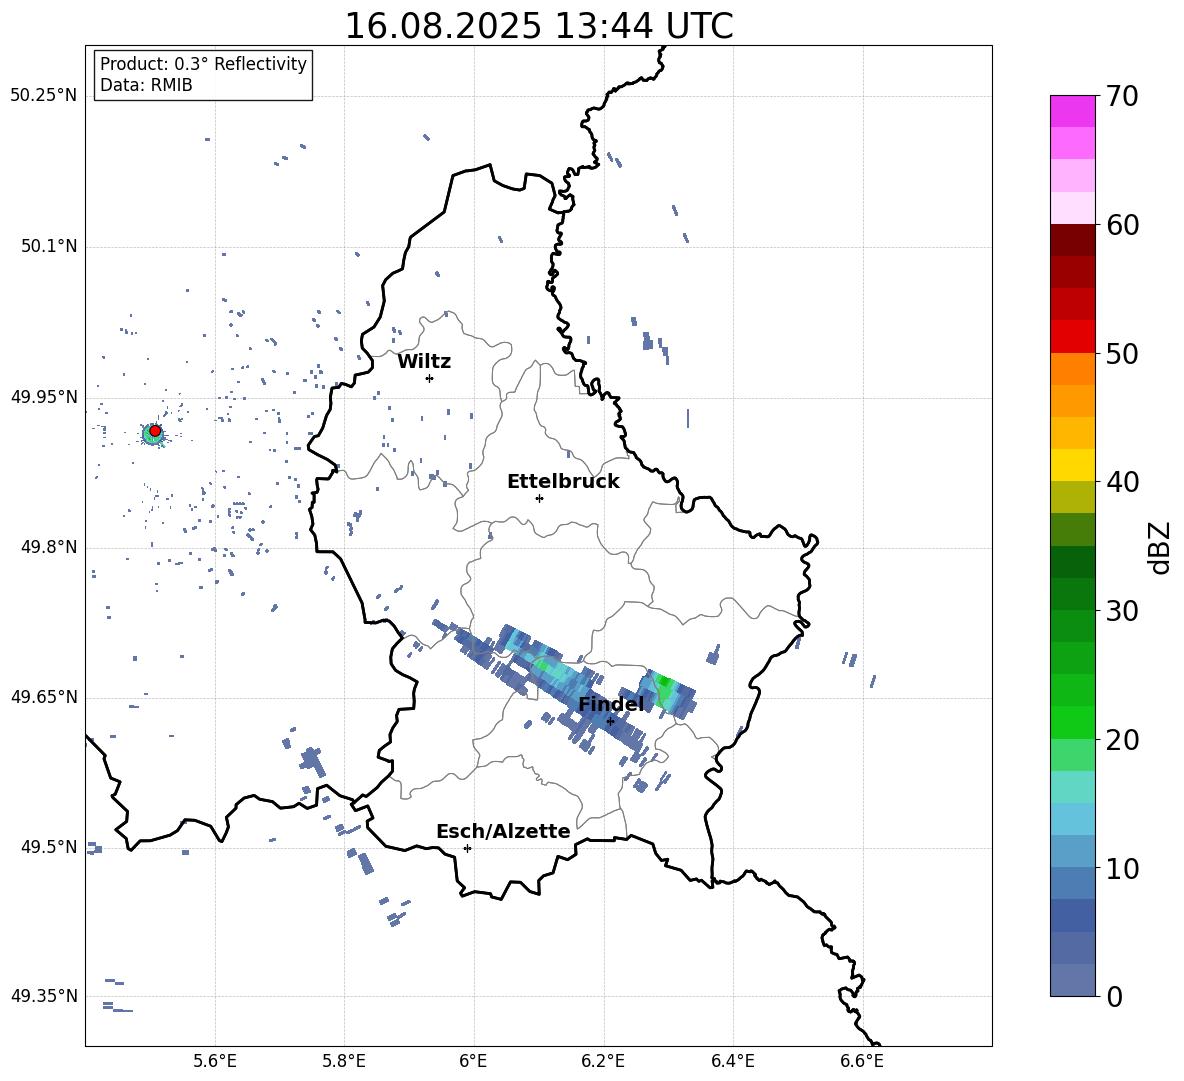Click the Wiltz city label
Viewport: 1184px width, 1081px height.
tap(424, 362)
